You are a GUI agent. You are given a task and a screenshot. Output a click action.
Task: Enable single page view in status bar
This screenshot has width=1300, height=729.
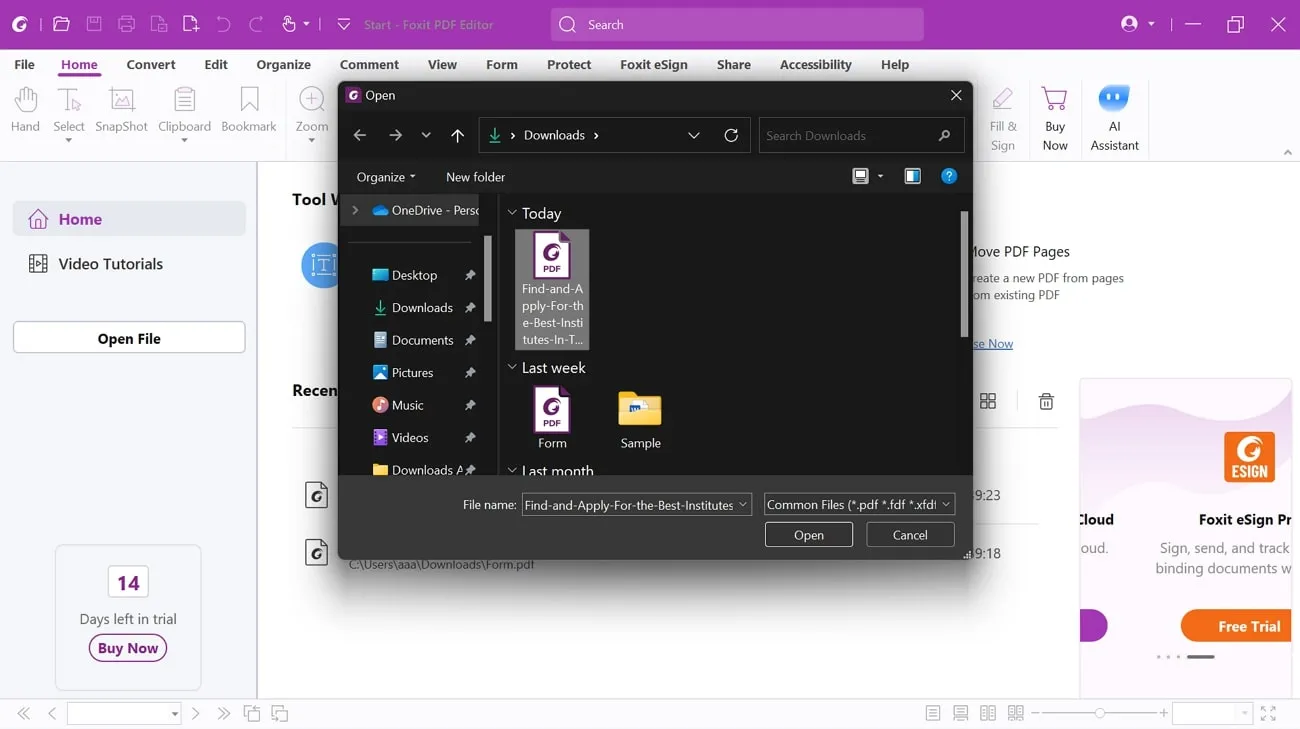click(933, 713)
